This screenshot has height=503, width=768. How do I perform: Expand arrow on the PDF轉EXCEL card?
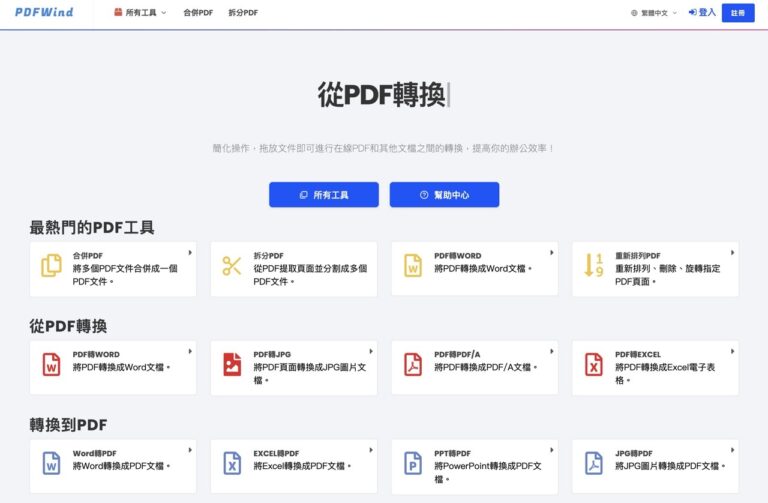[732, 351]
